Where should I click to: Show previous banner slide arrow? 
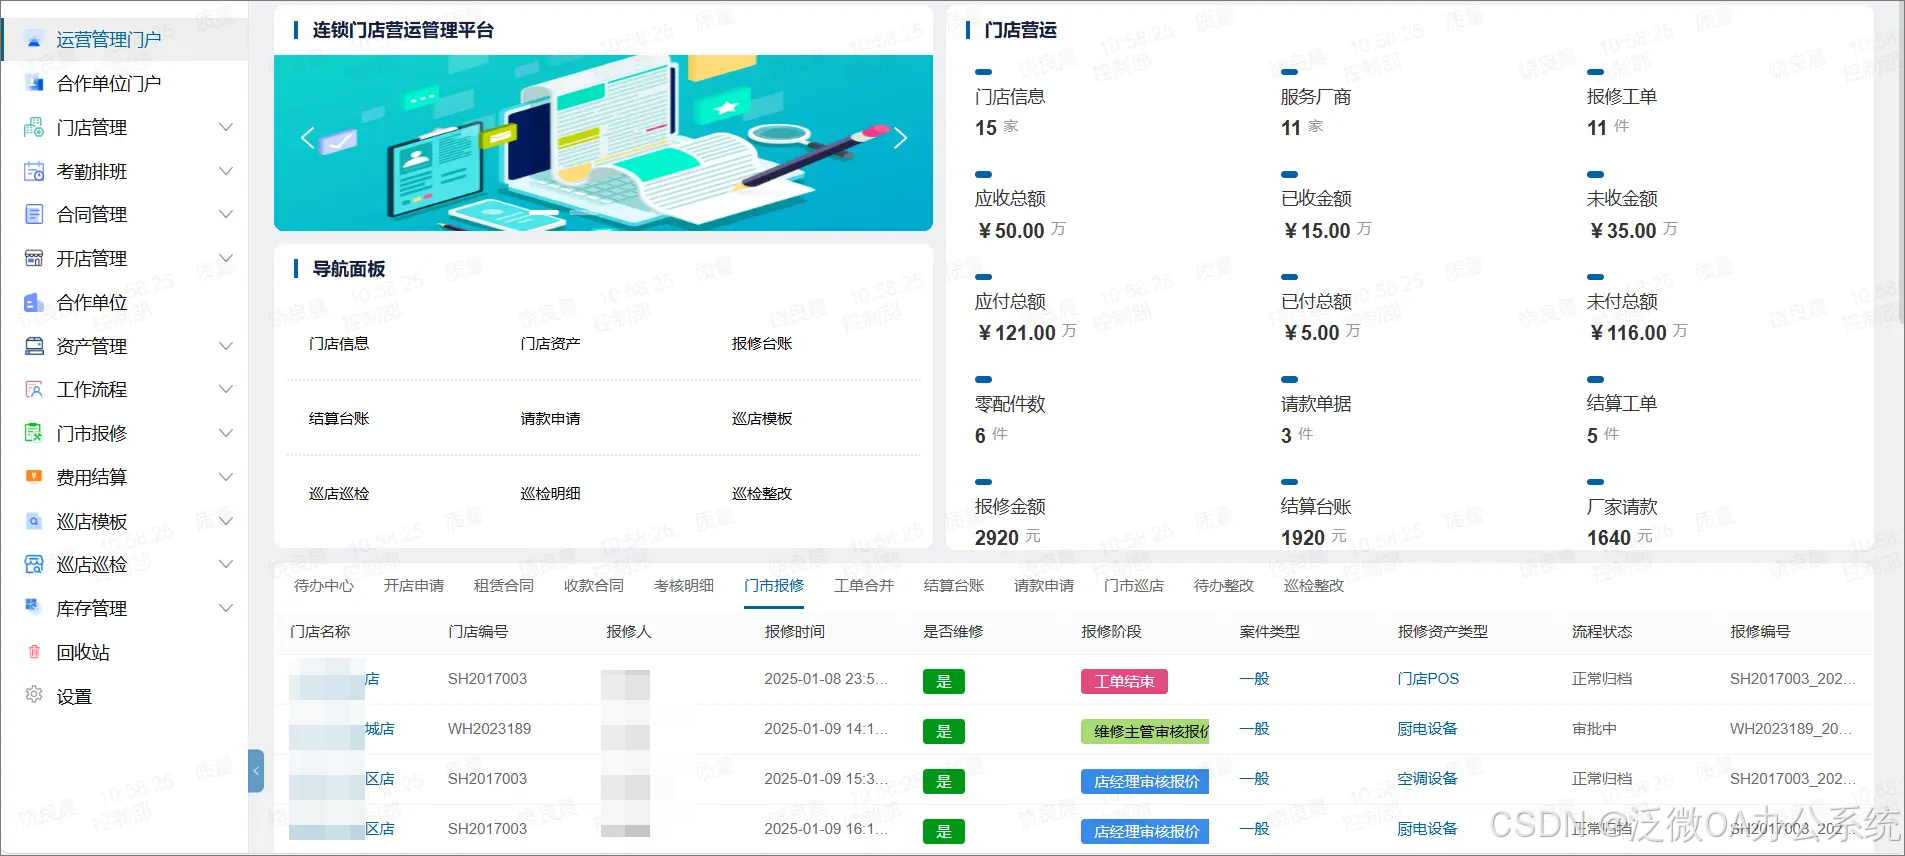pos(307,138)
